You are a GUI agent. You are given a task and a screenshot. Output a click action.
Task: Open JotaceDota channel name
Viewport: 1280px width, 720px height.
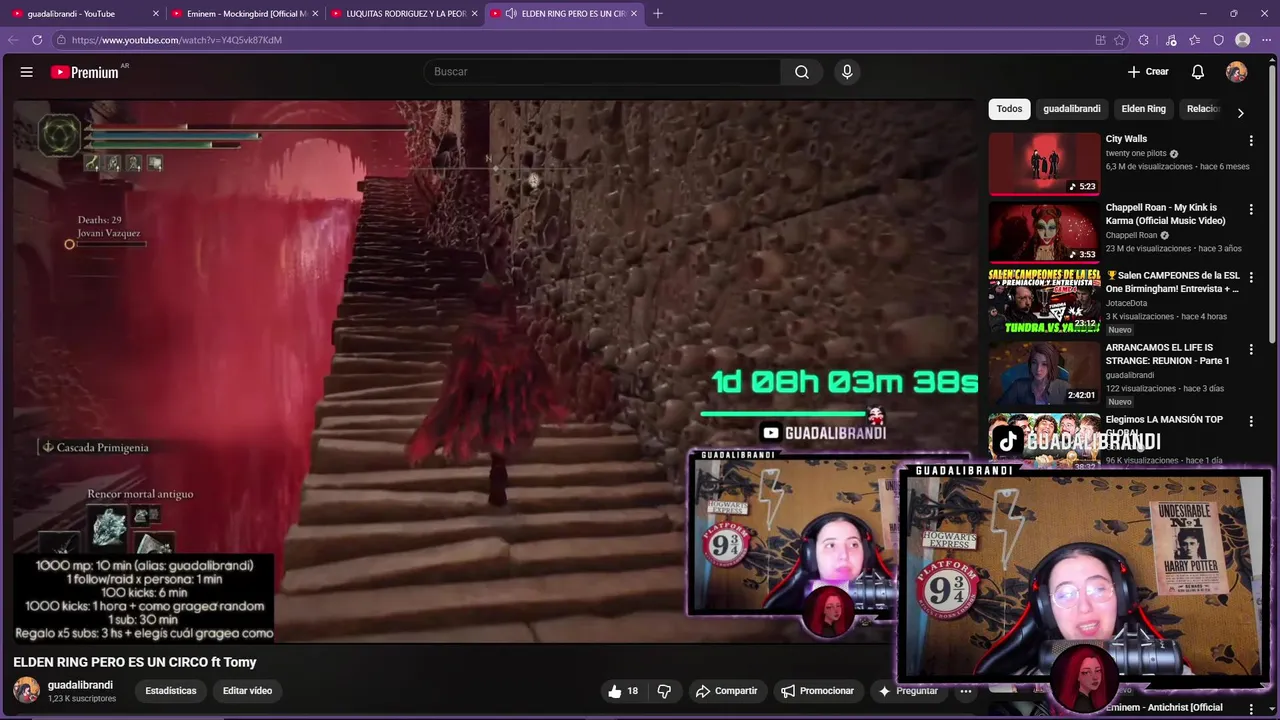tap(1126, 303)
